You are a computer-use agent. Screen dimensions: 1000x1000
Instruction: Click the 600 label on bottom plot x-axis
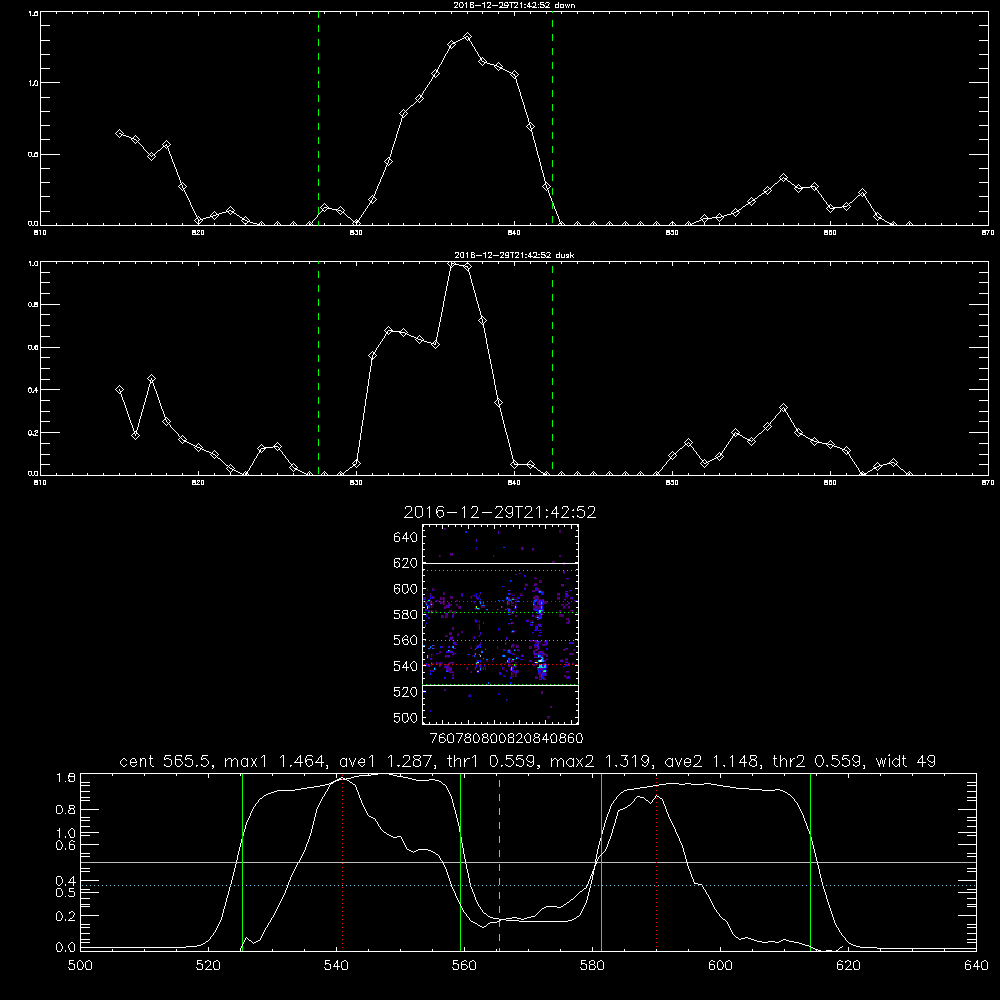(721, 966)
